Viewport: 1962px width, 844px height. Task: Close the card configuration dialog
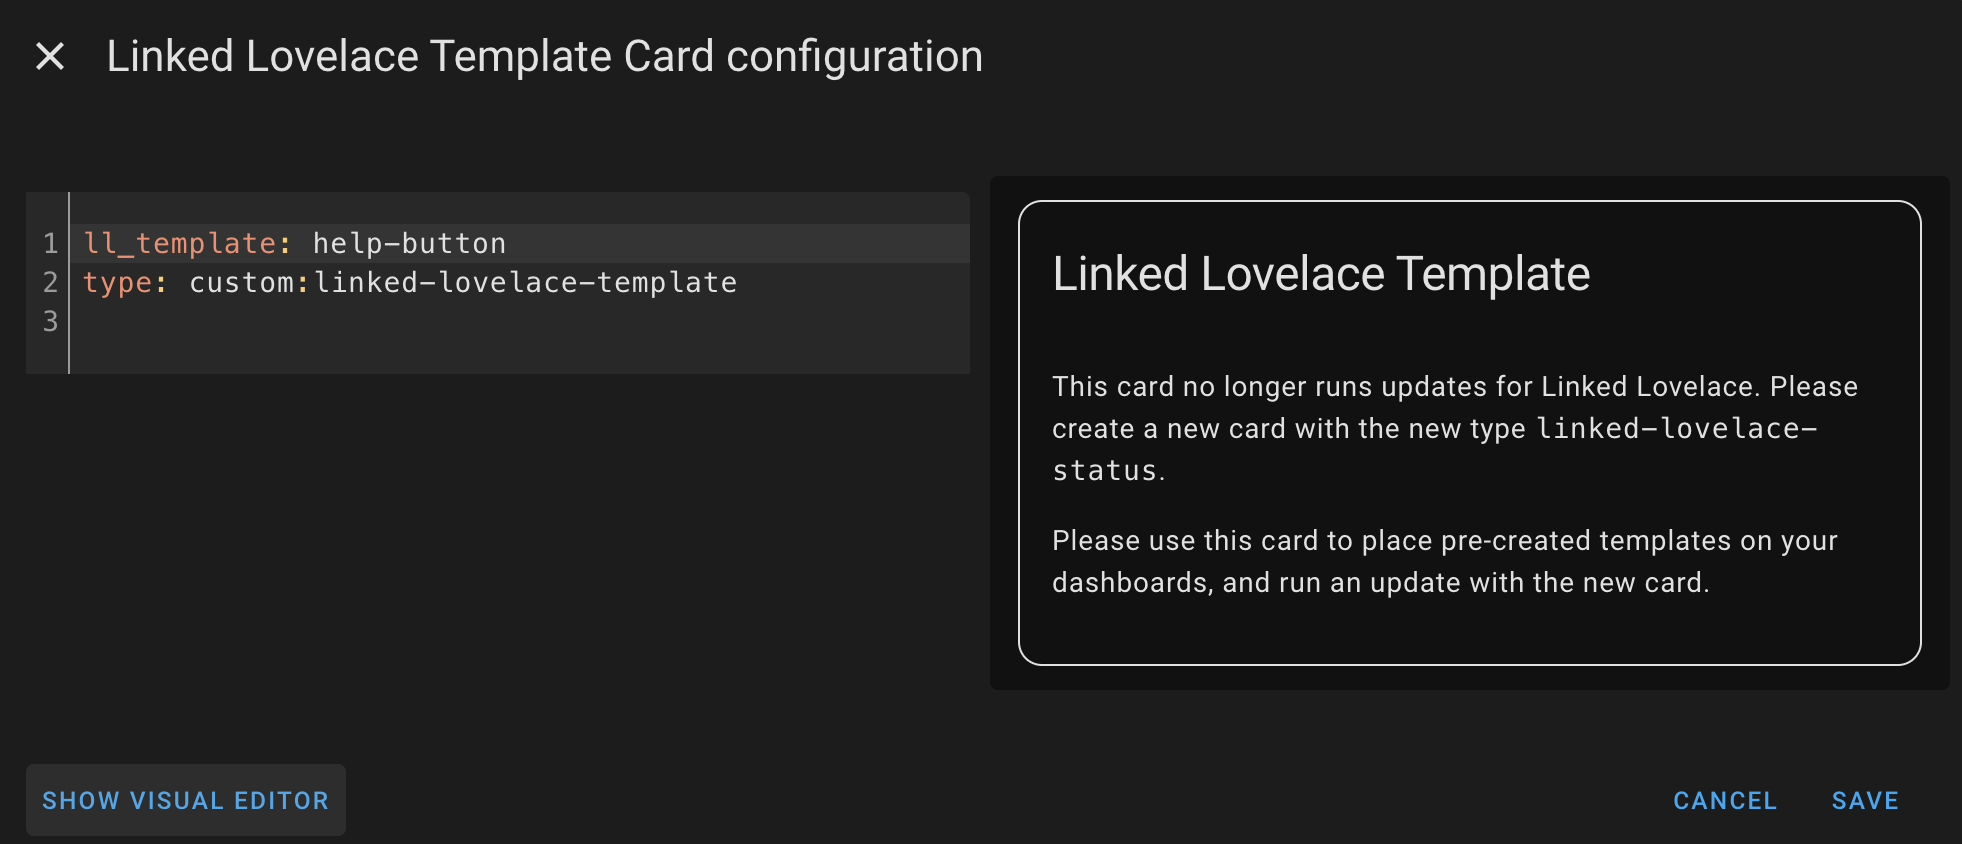[49, 57]
